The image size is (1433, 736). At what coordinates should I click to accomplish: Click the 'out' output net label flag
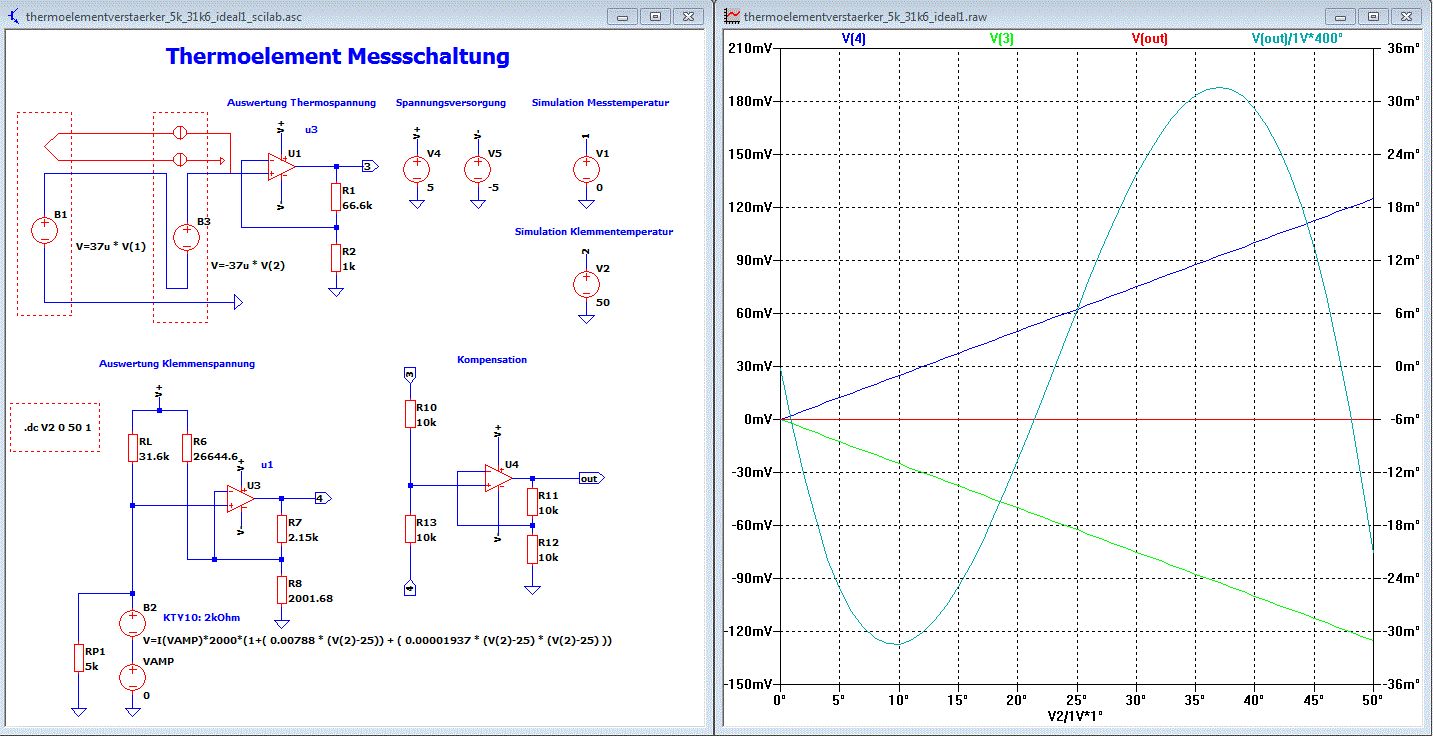591,478
